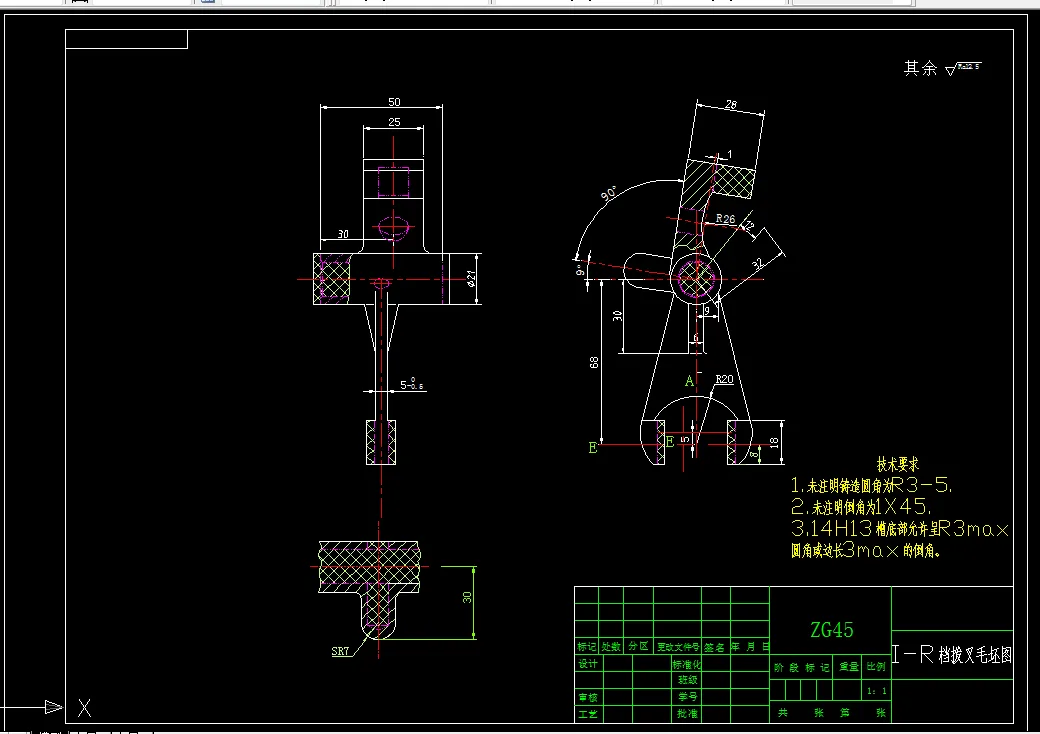Click the ø21 diameter dimension
This screenshot has width=1040, height=734.
pyautogui.click(x=472, y=278)
